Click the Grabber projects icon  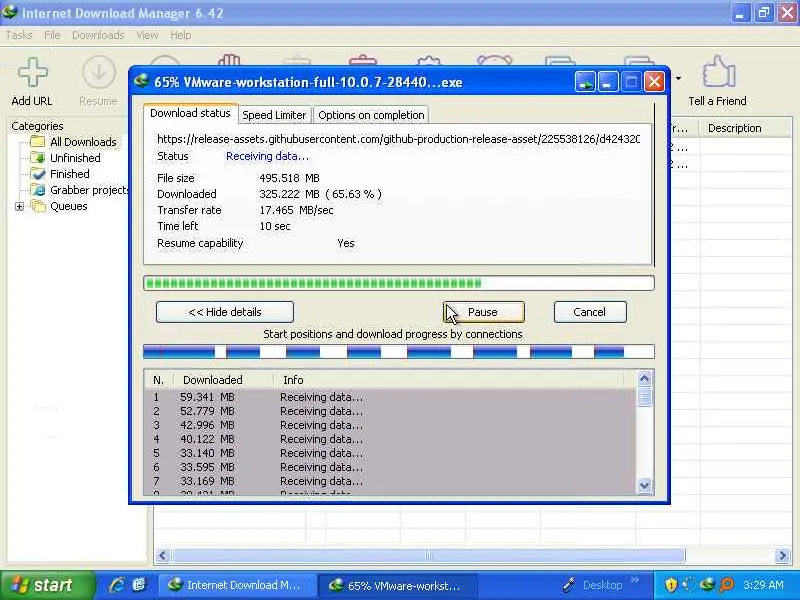click(x=37, y=190)
